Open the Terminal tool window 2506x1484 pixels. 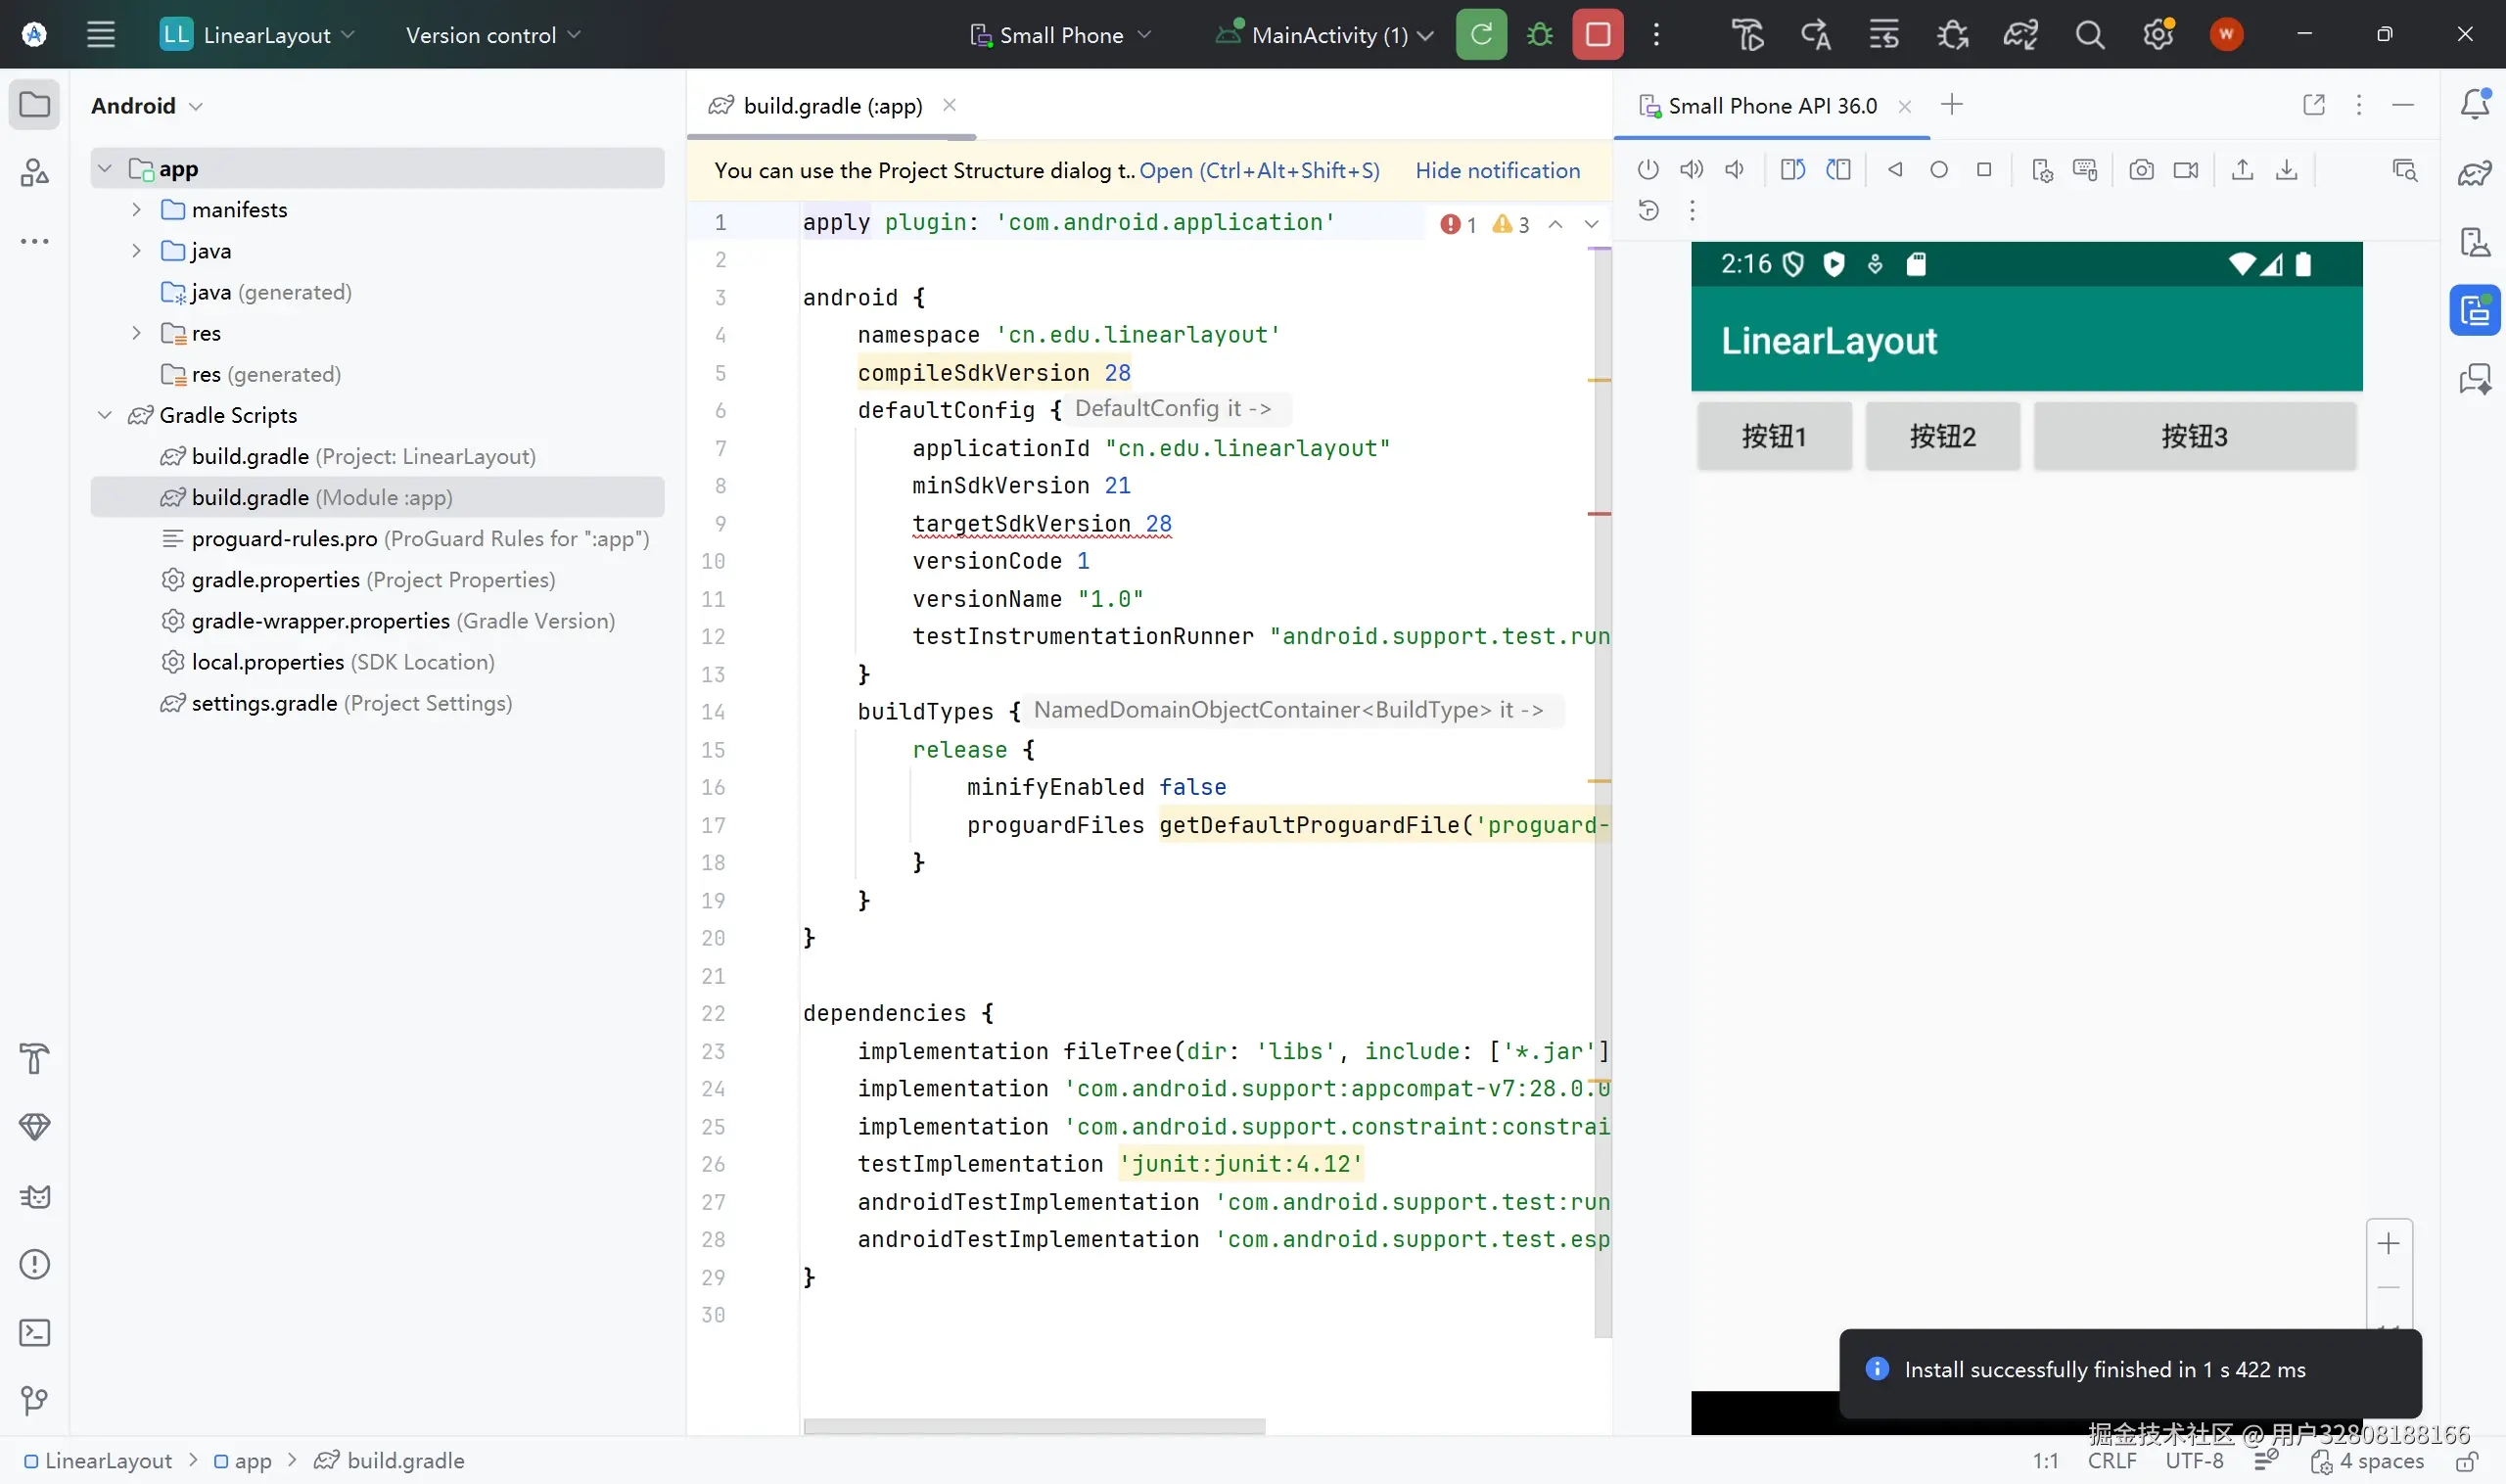tap(35, 1332)
